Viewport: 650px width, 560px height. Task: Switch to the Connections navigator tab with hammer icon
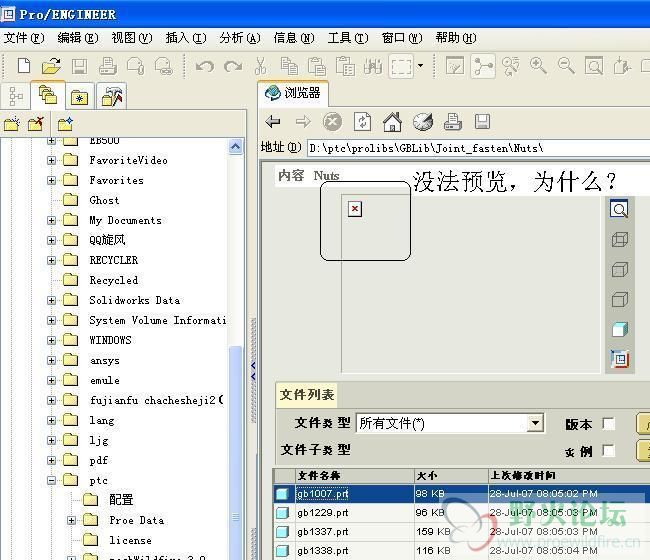pyautogui.click(x=112, y=96)
